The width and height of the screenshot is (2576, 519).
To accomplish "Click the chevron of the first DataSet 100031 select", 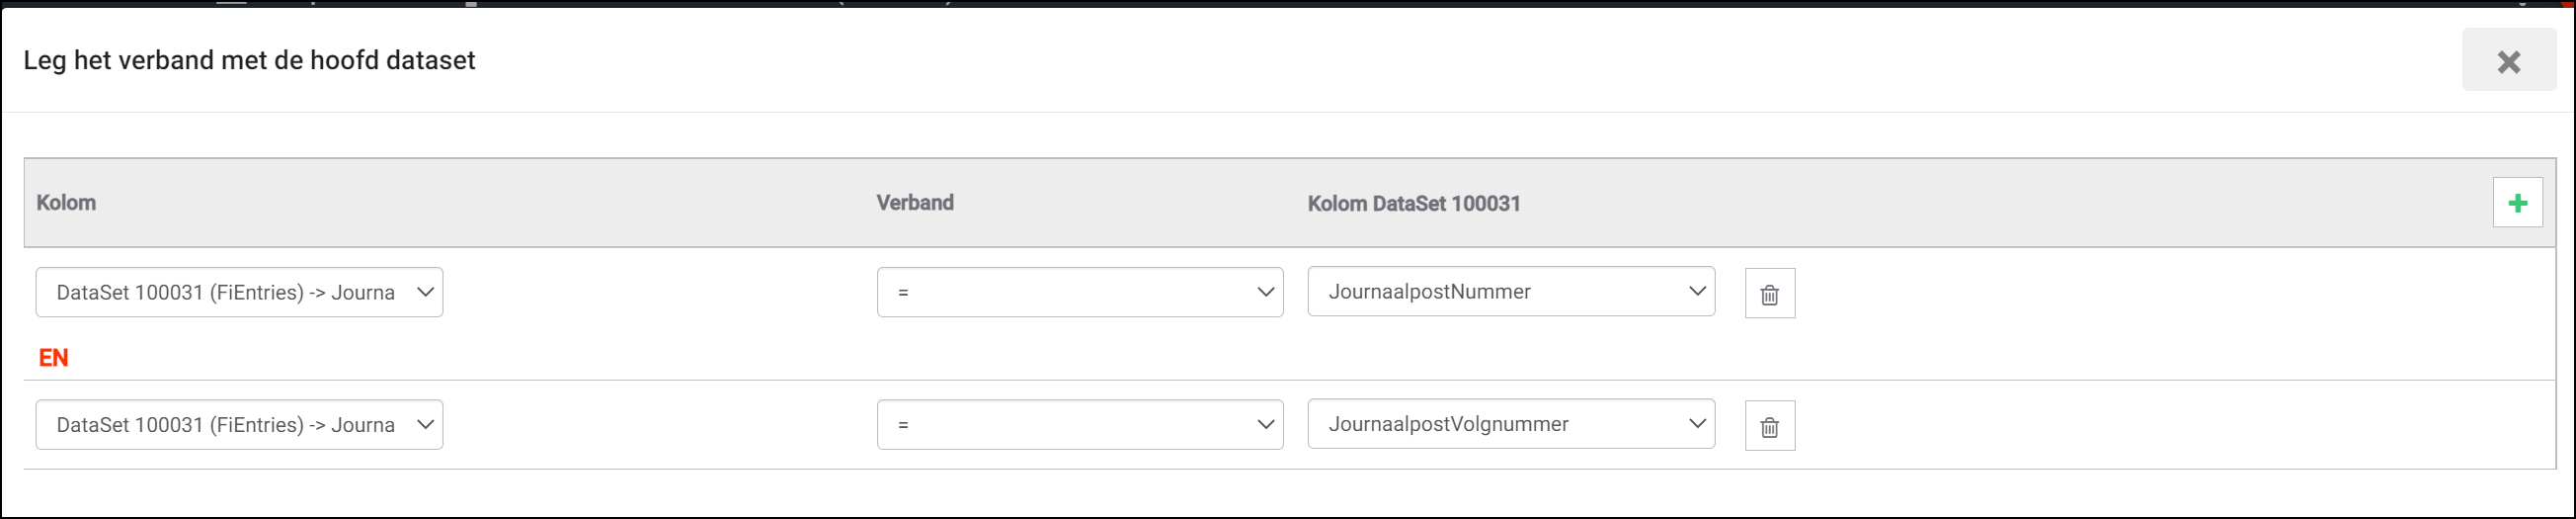I will 425,292.
